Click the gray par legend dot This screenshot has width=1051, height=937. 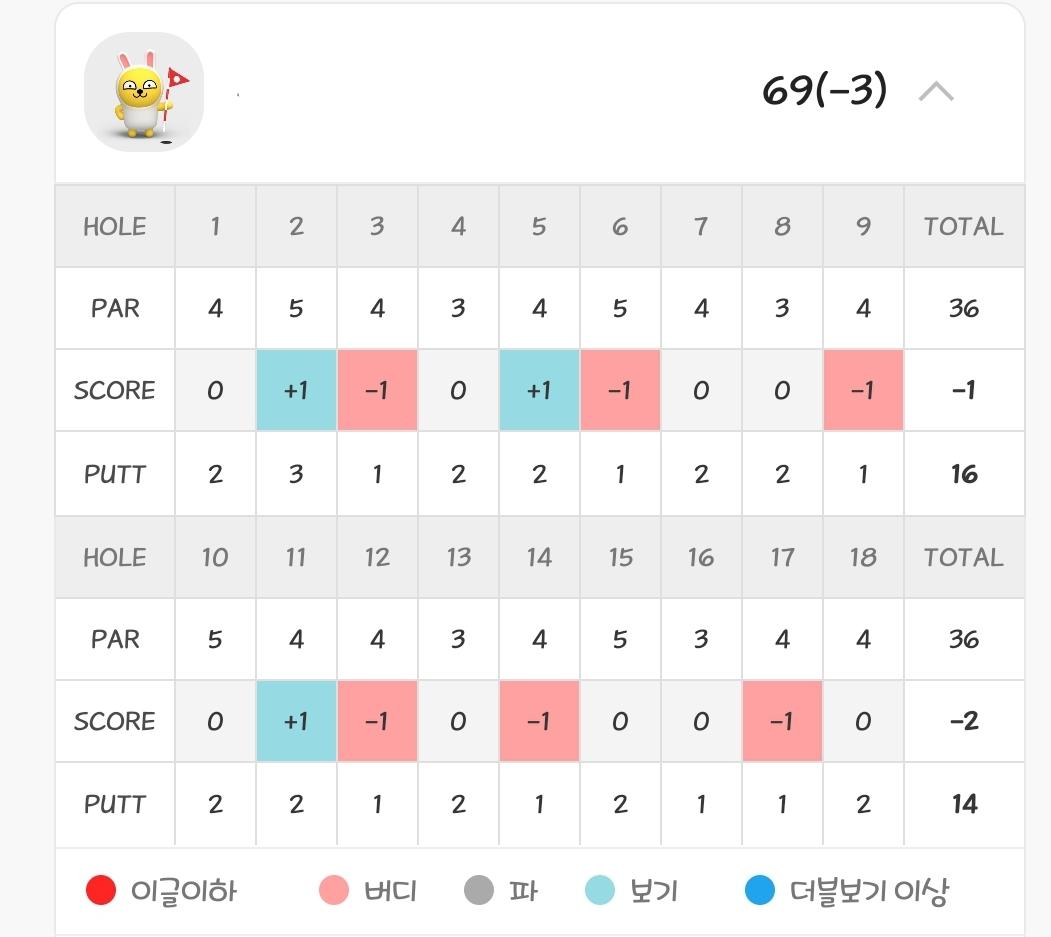click(479, 890)
